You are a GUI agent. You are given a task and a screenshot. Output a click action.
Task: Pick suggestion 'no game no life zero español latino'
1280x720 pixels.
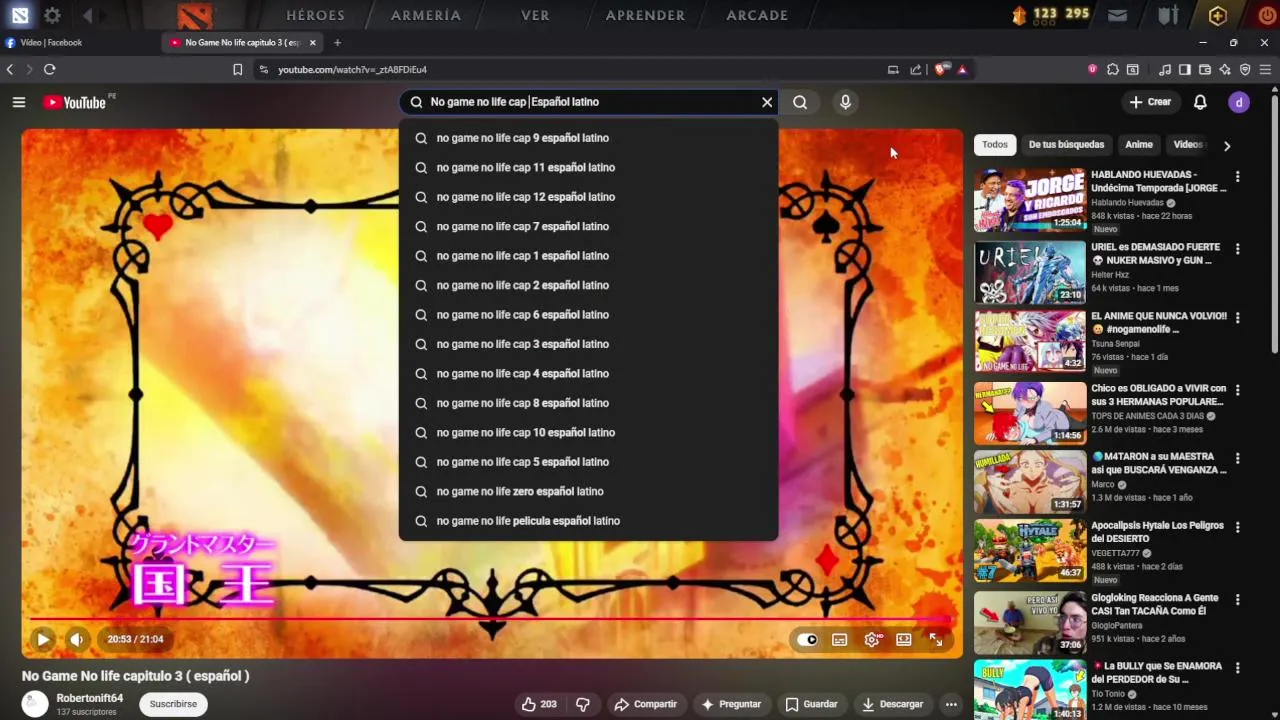(588, 491)
